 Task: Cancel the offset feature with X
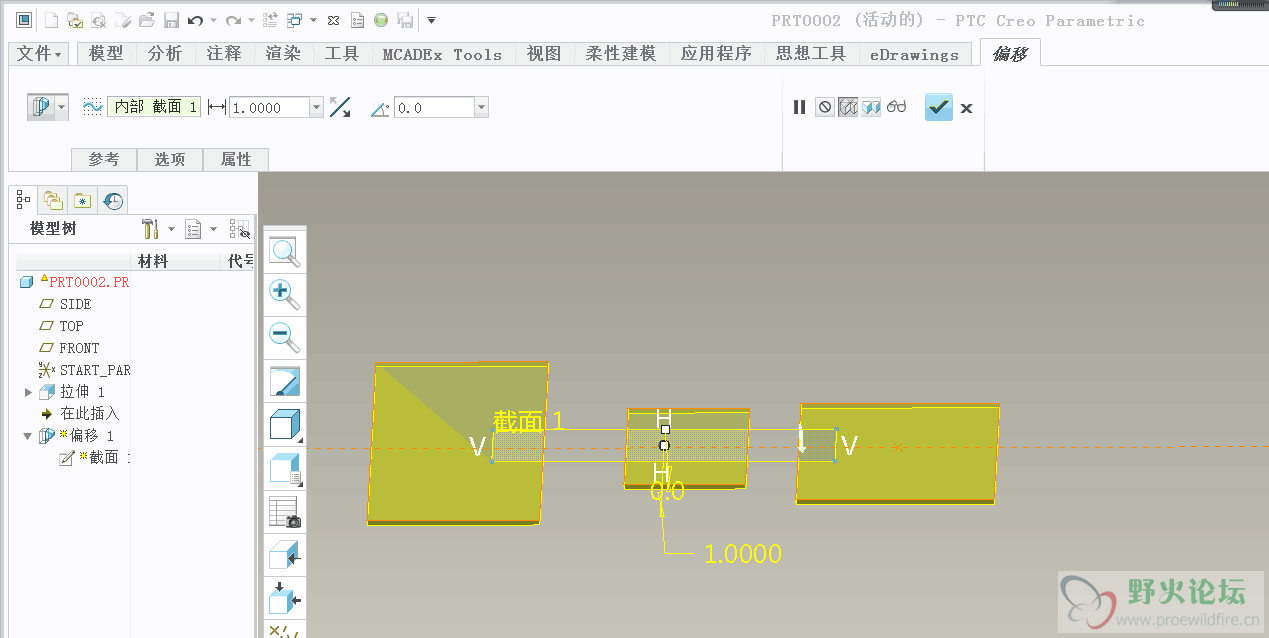coord(966,108)
